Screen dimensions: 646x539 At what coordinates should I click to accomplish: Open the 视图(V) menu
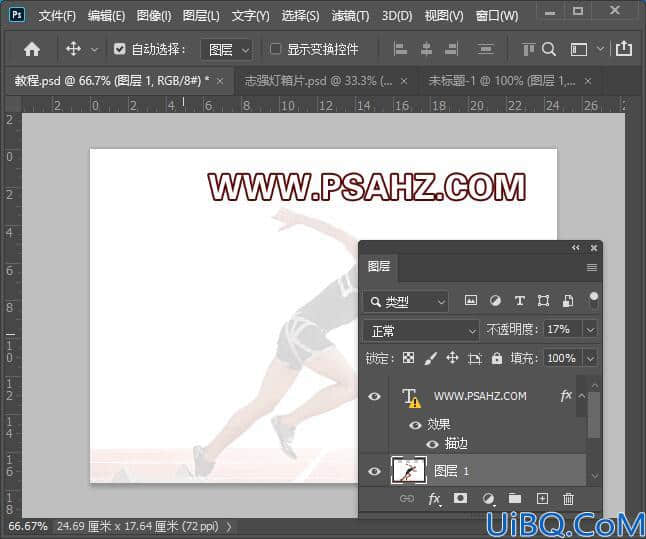[x=444, y=16]
